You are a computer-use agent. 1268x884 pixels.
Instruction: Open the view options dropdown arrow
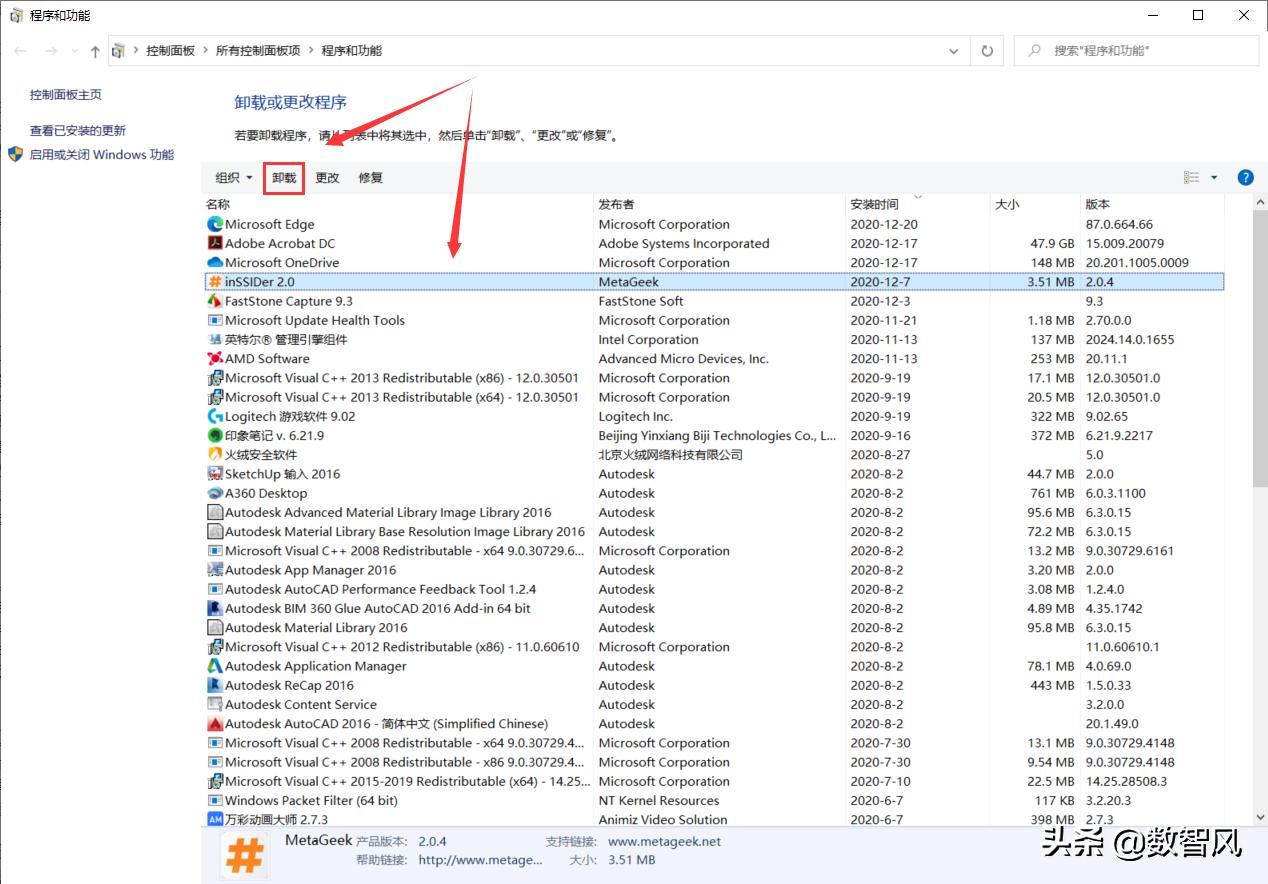(x=1214, y=177)
